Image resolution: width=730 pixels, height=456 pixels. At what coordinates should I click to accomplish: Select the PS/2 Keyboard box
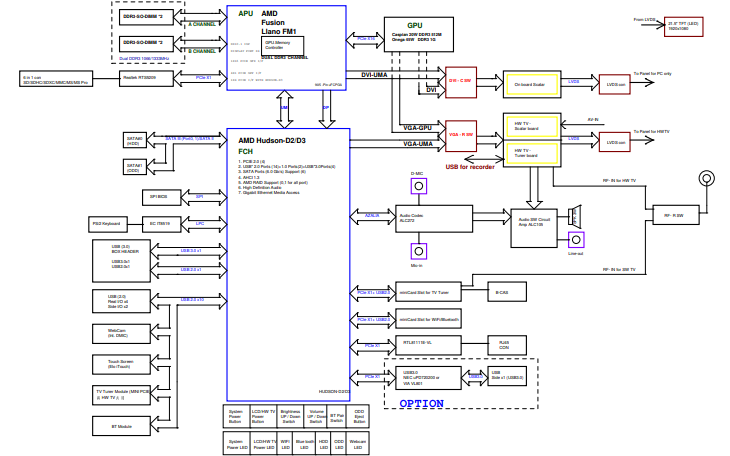pyautogui.click(x=108, y=225)
